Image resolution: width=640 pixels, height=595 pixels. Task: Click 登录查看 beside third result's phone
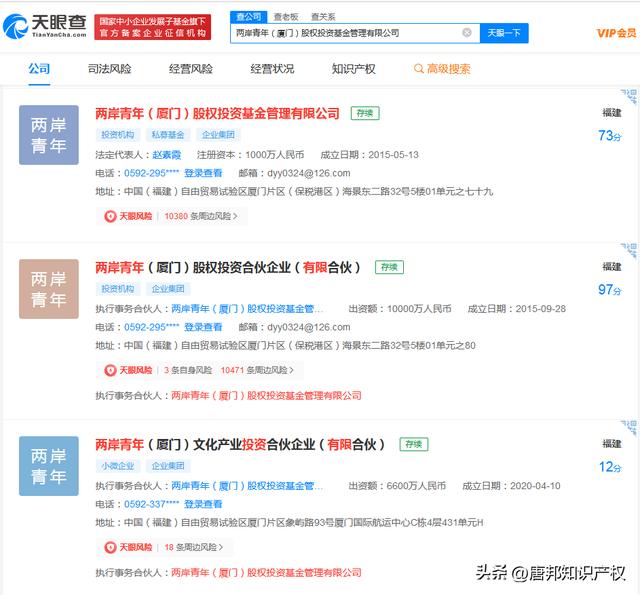203,504
